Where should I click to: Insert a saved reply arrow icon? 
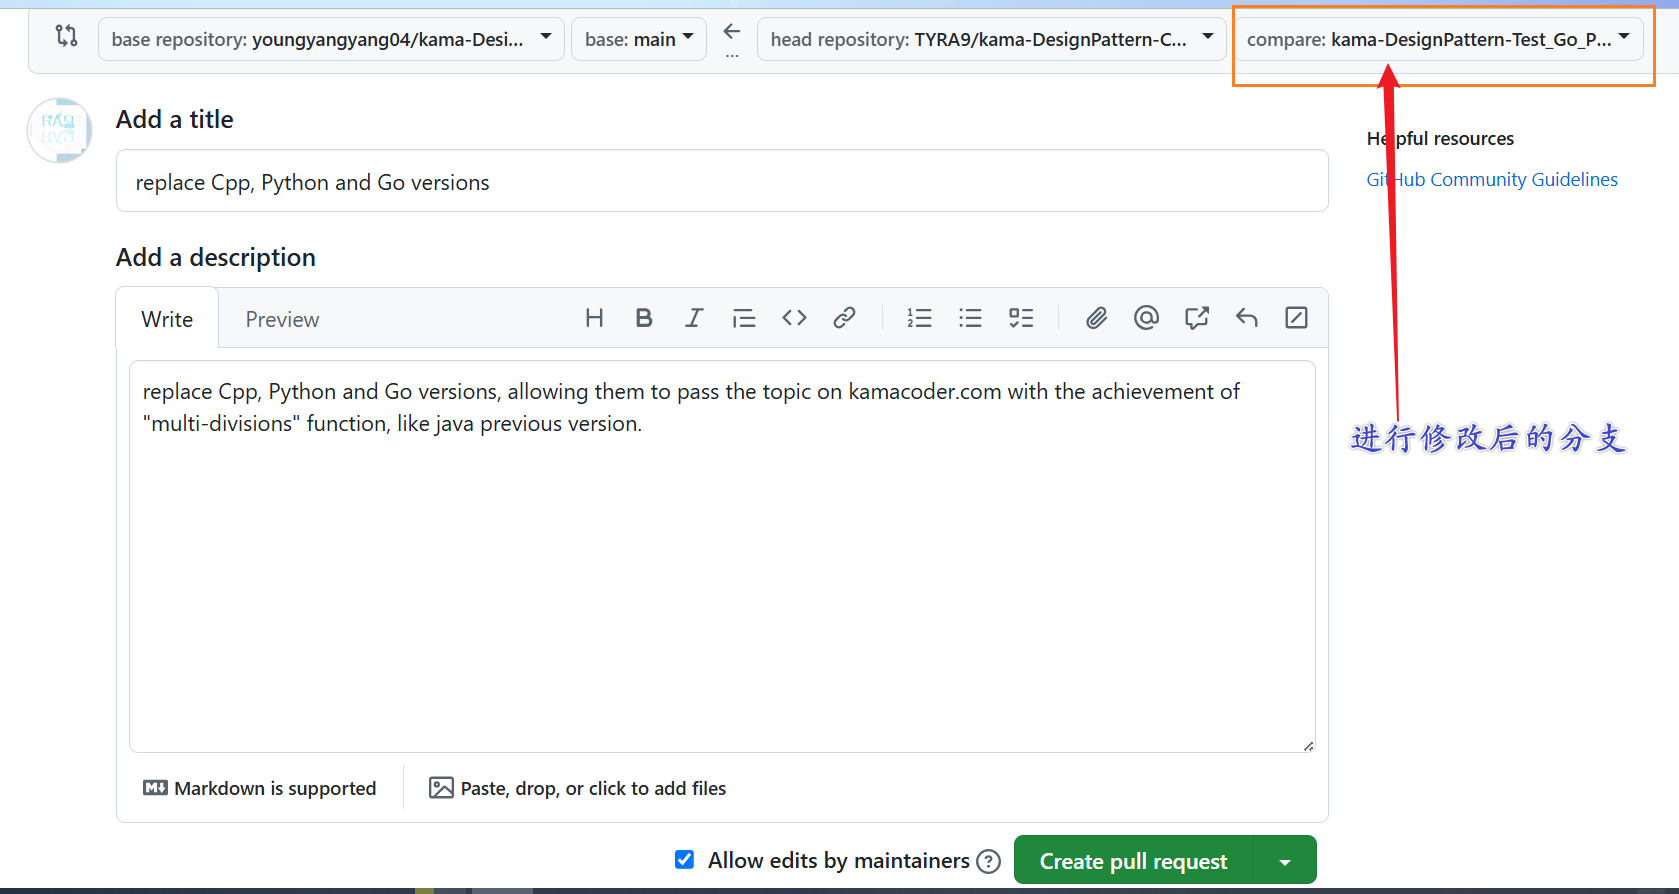(1247, 318)
